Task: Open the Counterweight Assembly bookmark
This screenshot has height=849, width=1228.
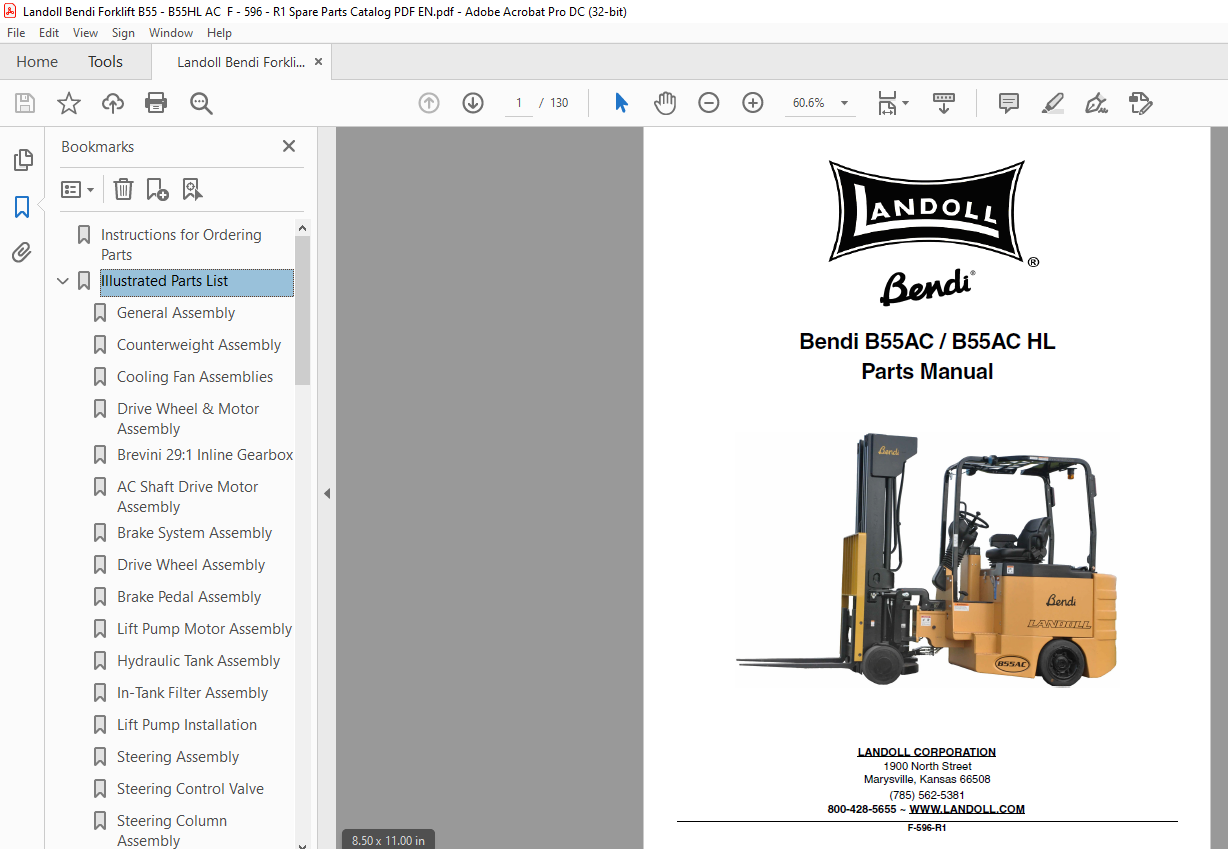Action: [x=199, y=345]
